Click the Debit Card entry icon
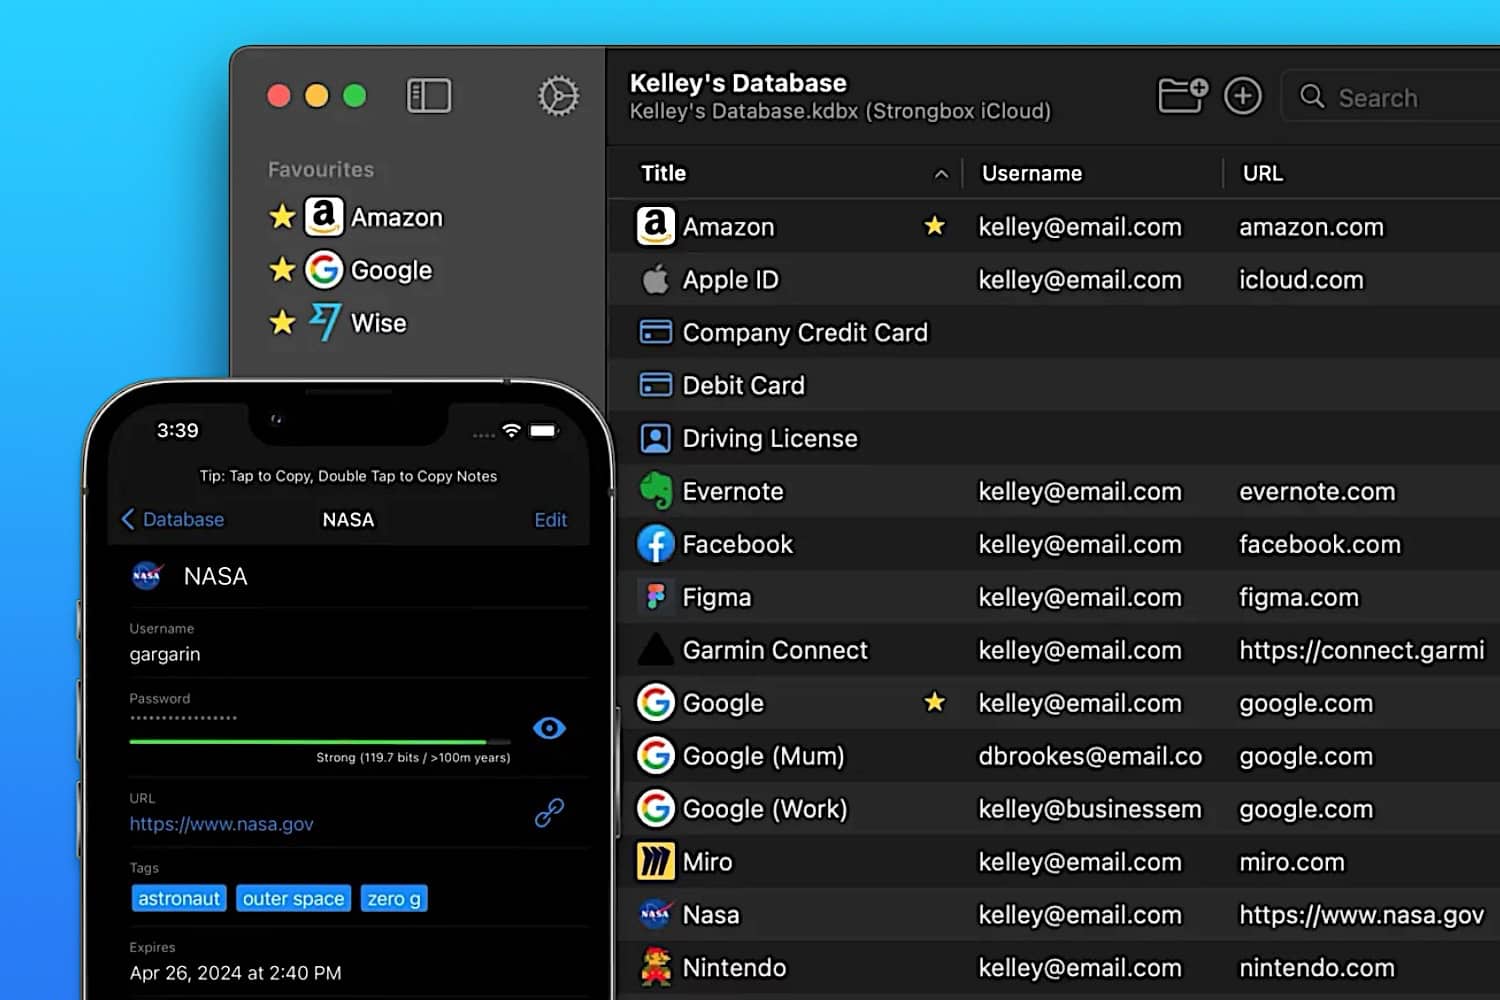The width and height of the screenshot is (1500, 1000). pyautogui.click(x=655, y=385)
